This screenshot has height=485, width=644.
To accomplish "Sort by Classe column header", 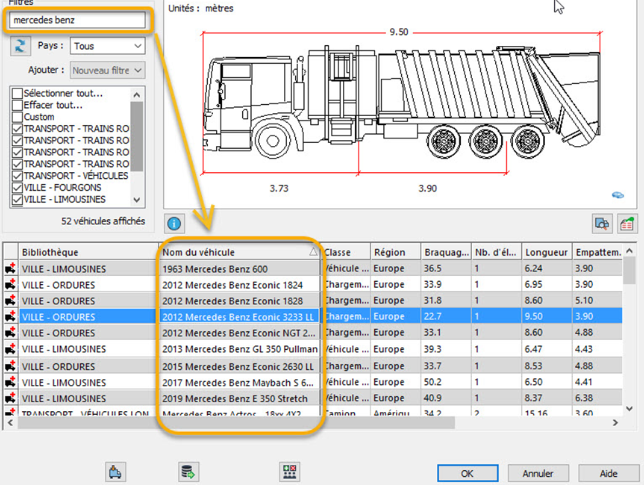I will 346,252.
